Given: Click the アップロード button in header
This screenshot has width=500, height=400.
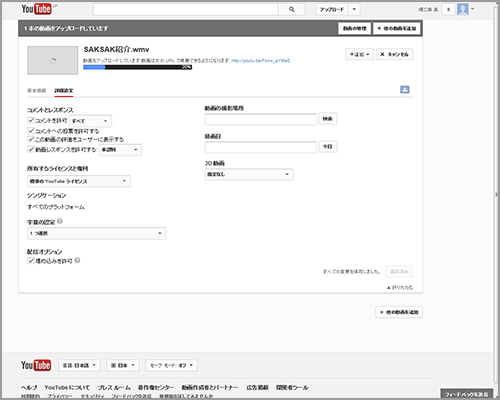Looking at the screenshot, I should [332, 9].
